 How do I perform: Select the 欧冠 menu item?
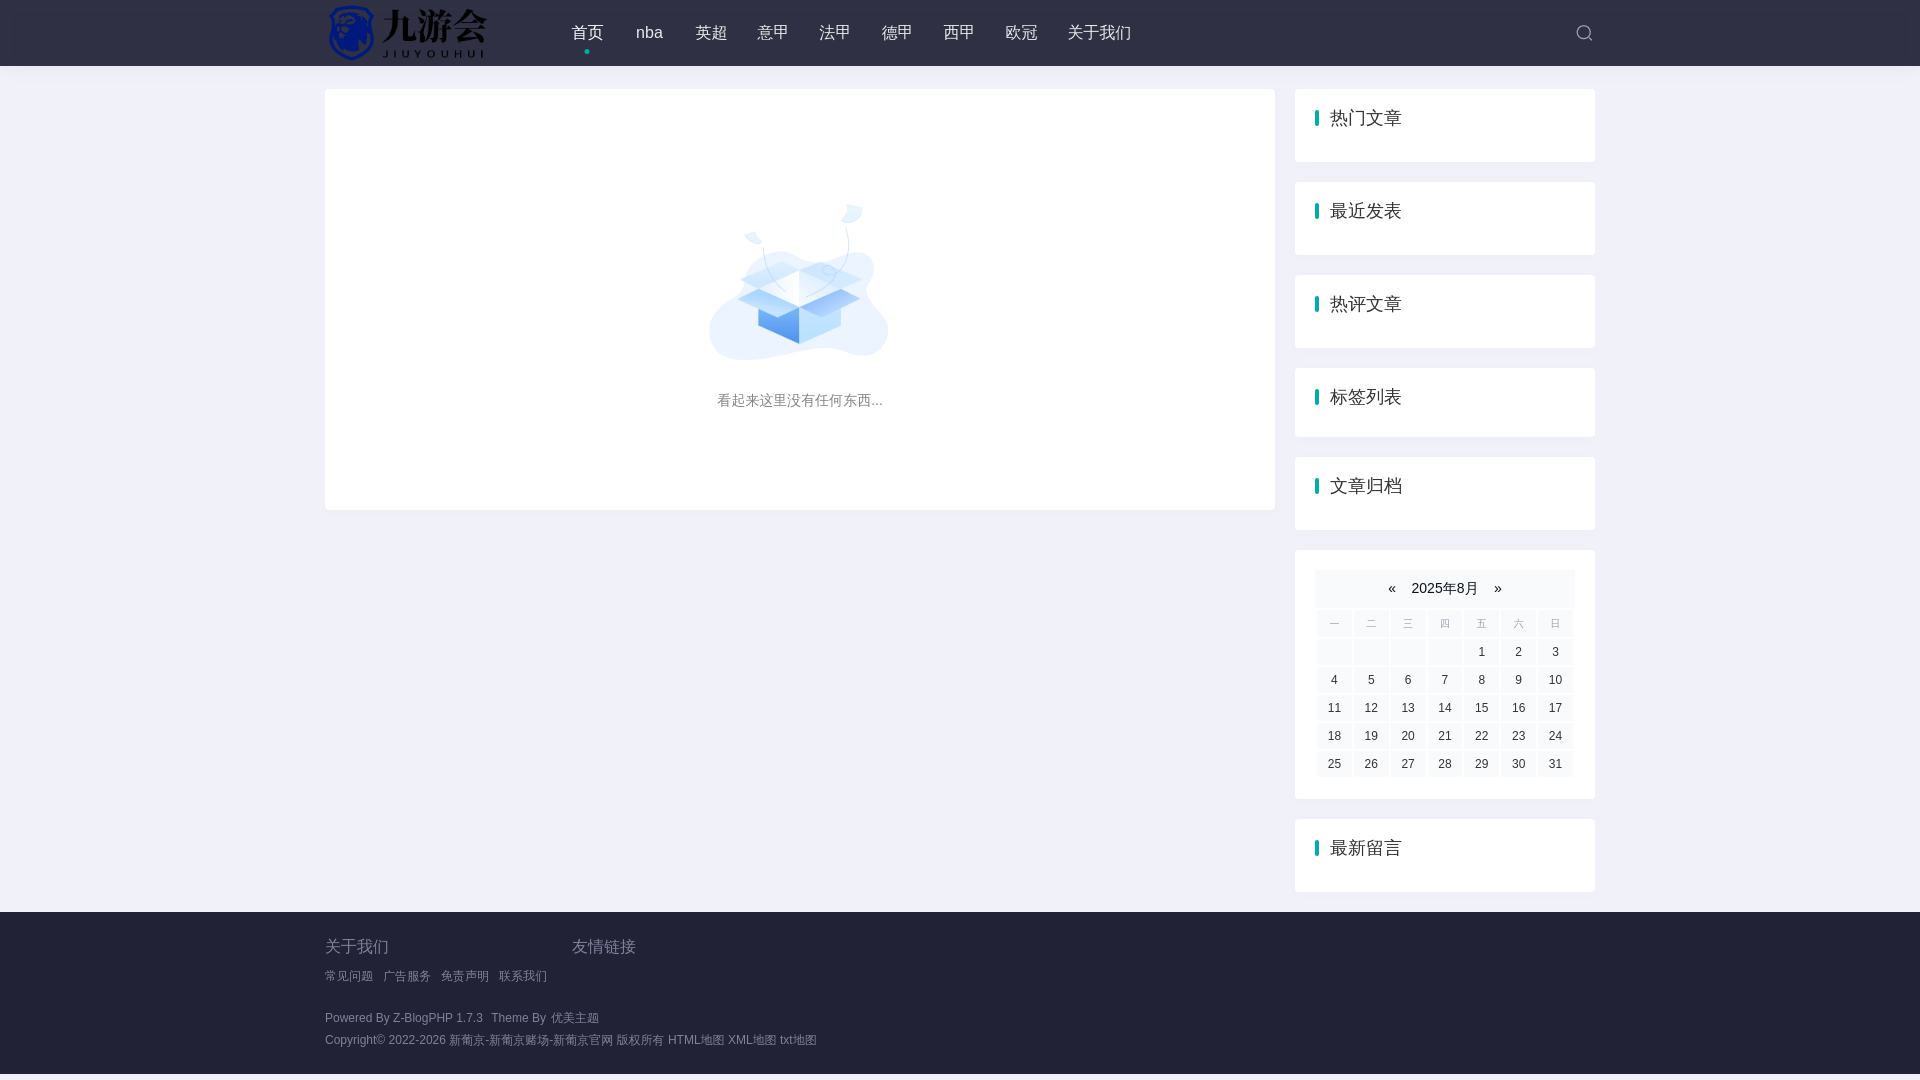pos(1021,33)
